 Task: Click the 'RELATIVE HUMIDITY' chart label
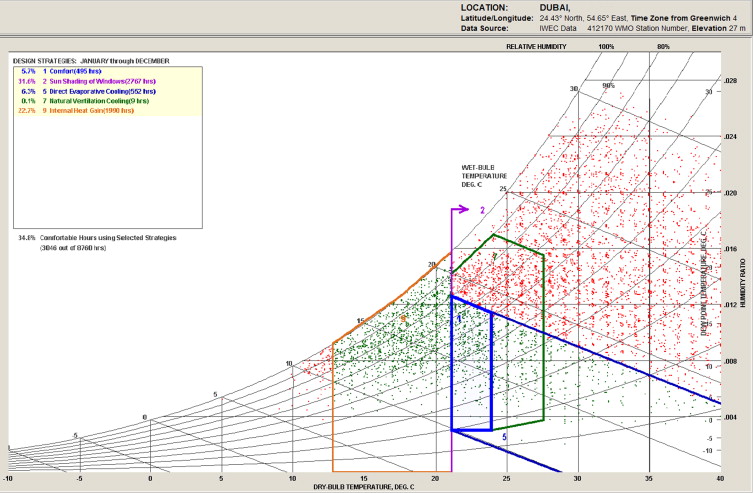pos(536,47)
